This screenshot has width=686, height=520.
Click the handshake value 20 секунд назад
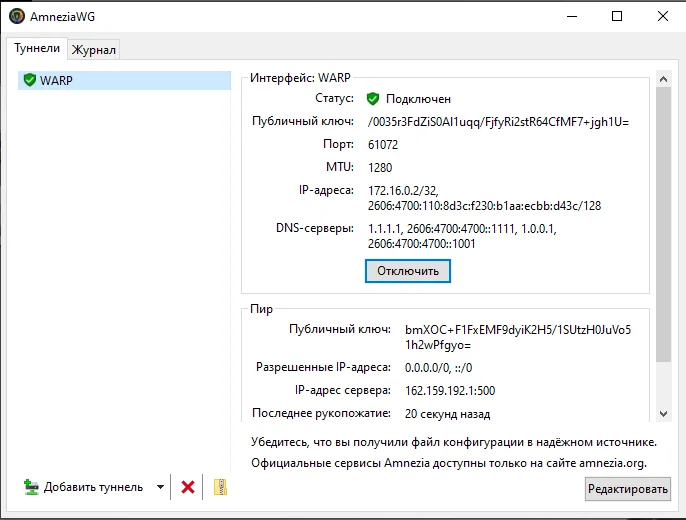point(447,414)
